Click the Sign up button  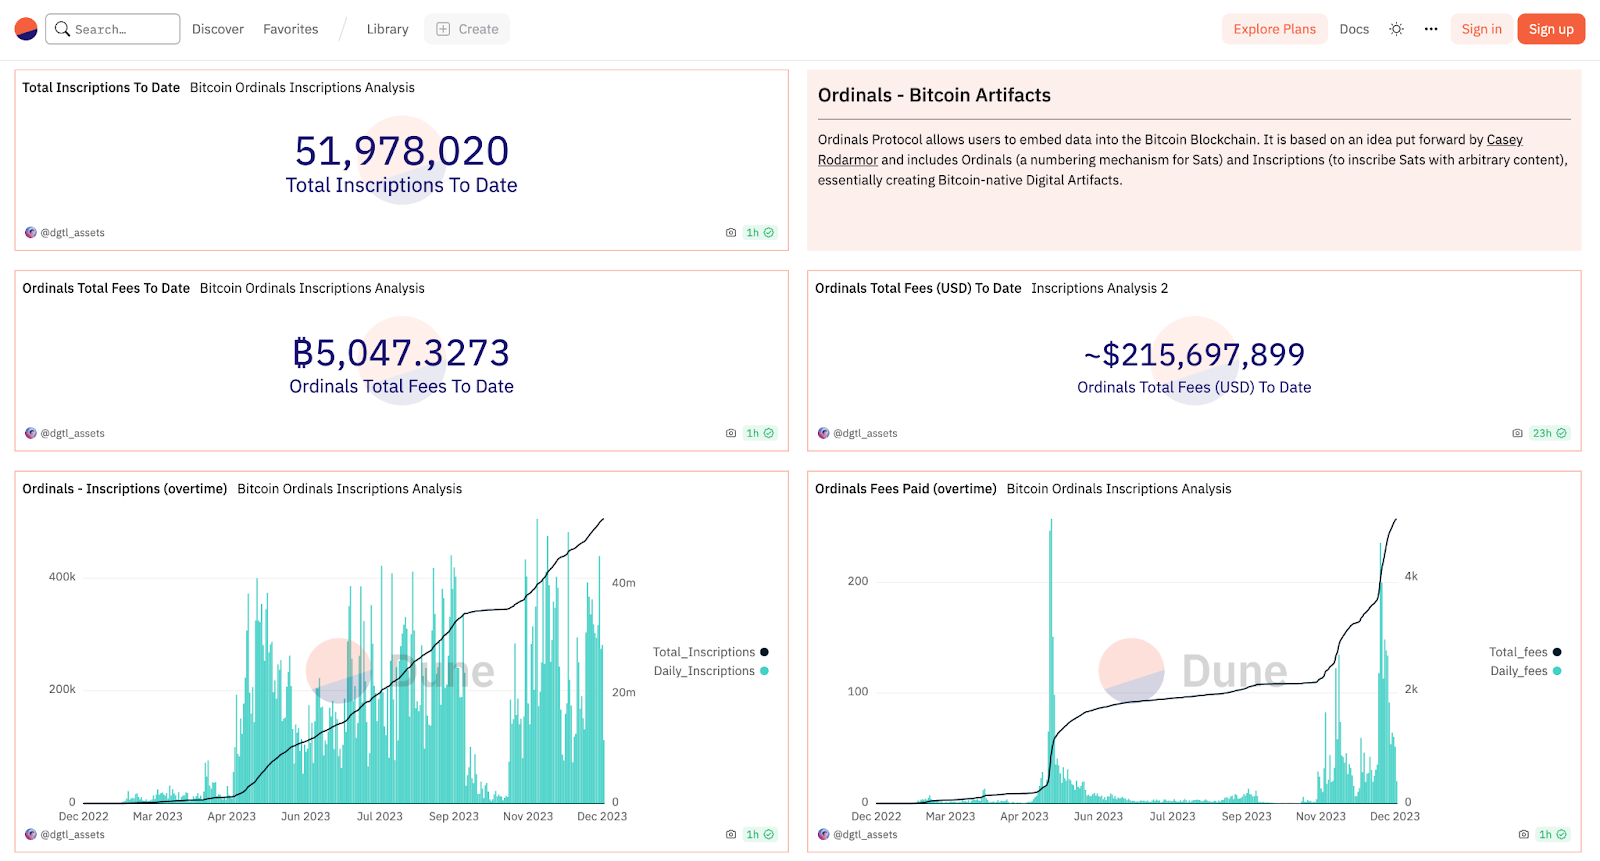coord(1551,29)
